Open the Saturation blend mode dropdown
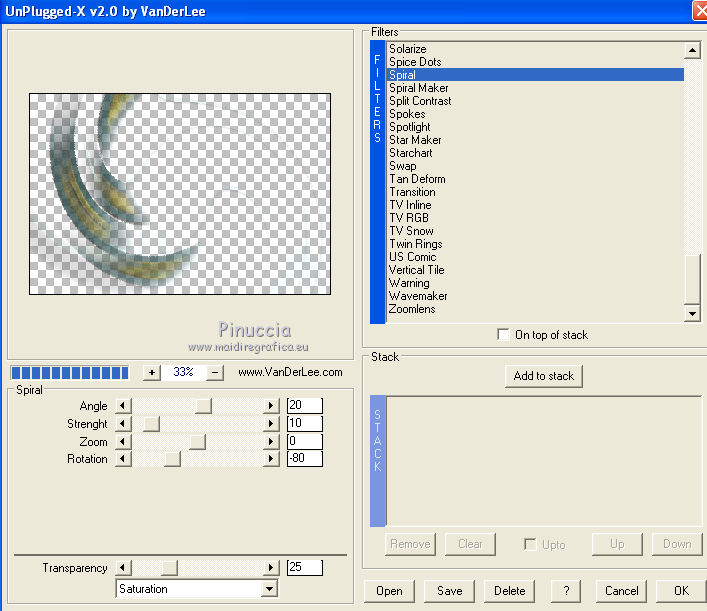Screen dimensions: 707x611 pyautogui.click(x=268, y=589)
